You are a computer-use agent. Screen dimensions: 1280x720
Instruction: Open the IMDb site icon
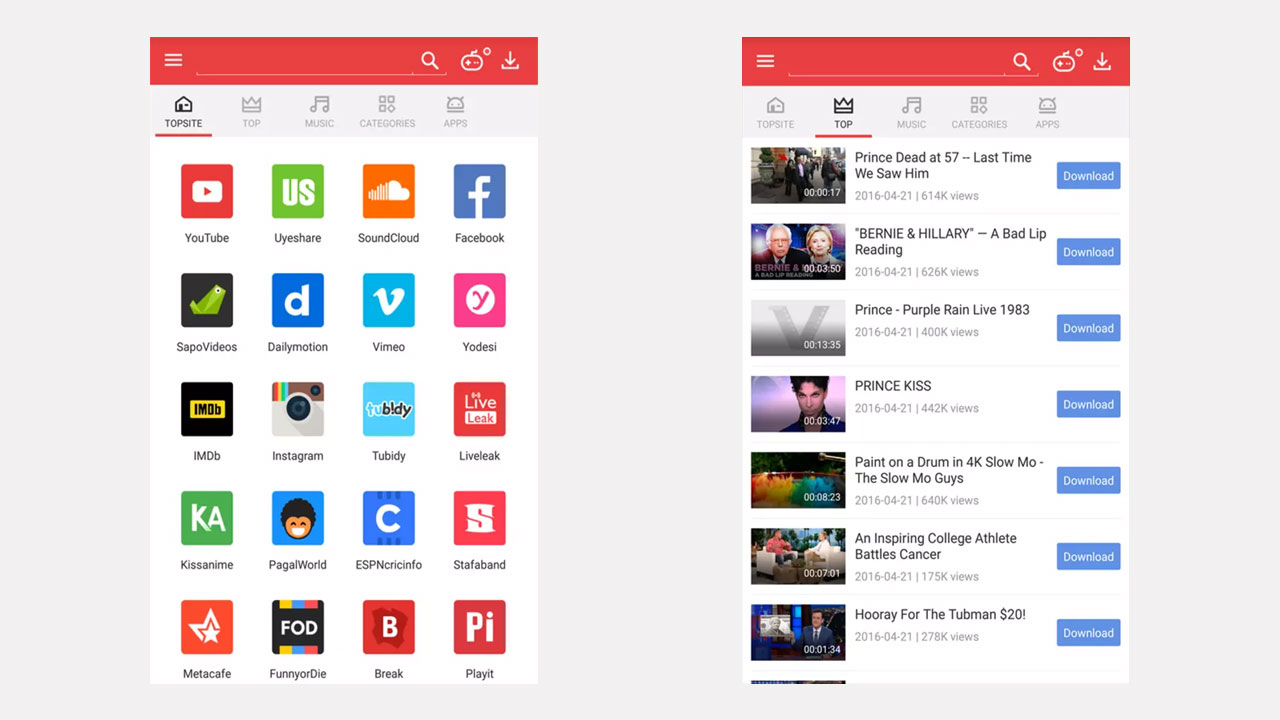pyautogui.click(x=207, y=409)
